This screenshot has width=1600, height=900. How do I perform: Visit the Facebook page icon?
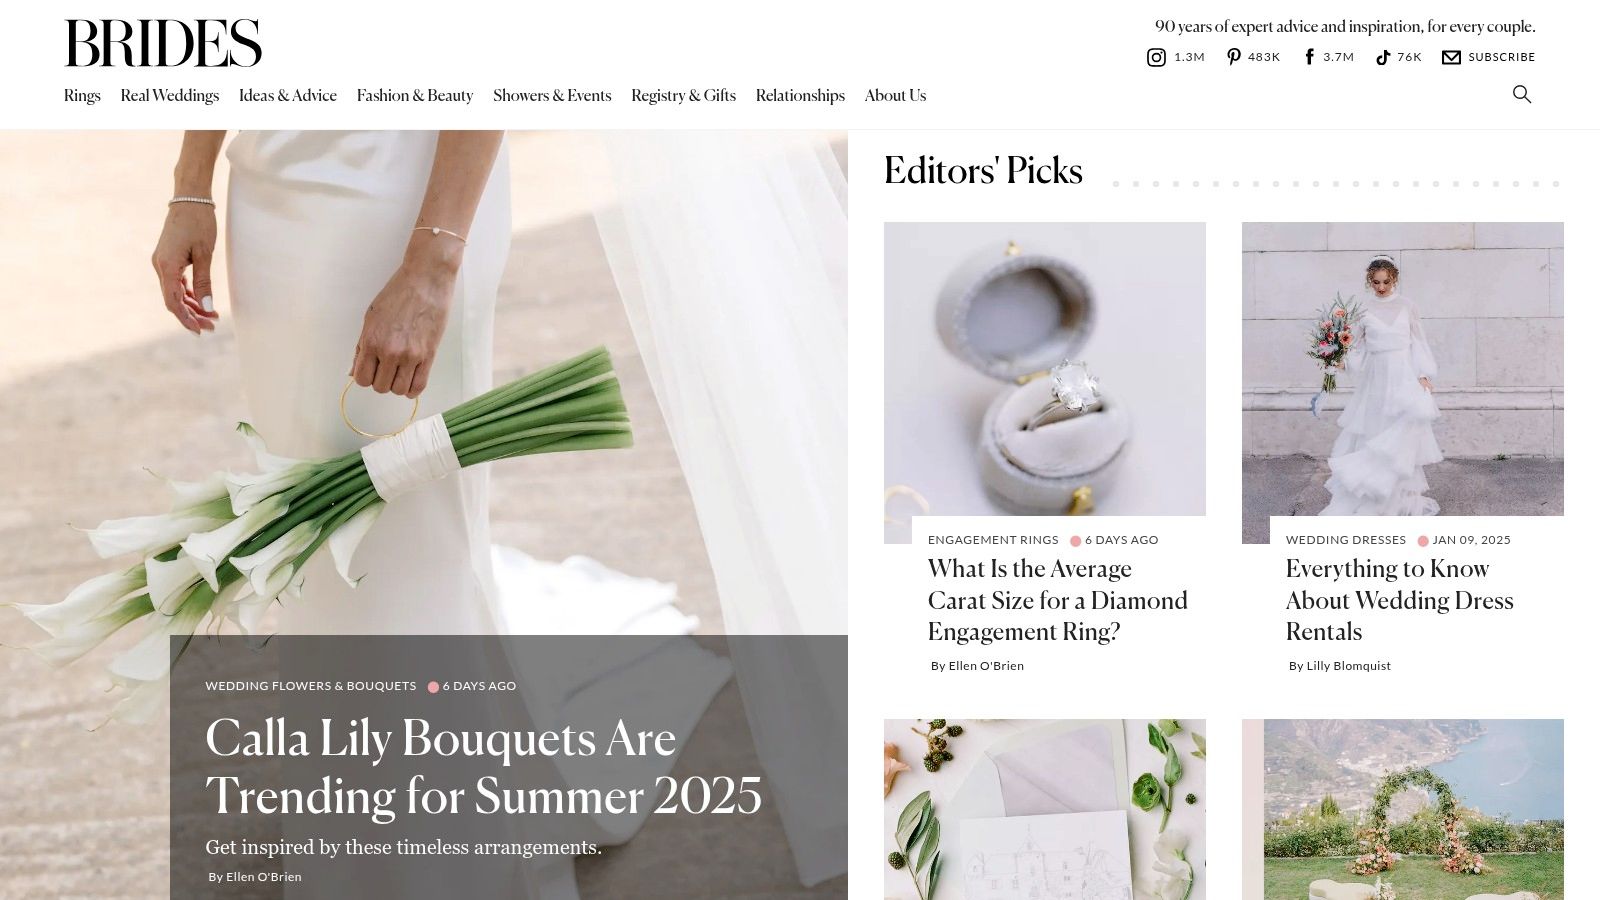coord(1309,57)
